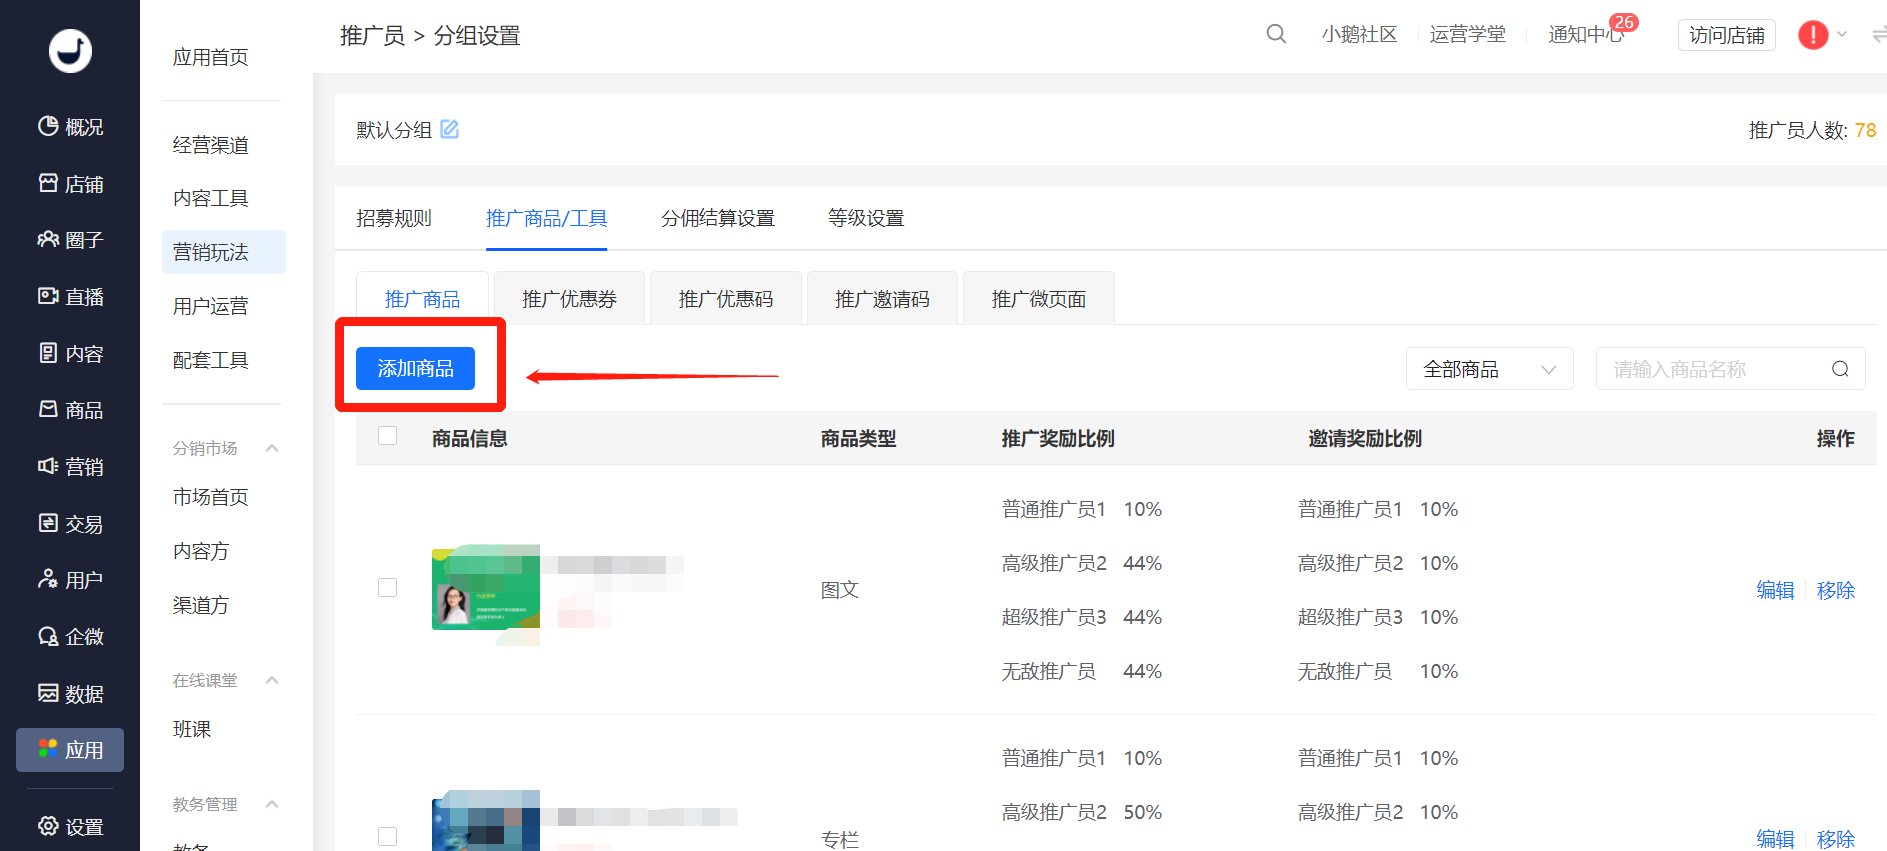Switch to 分佣结算设置 tab
This screenshot has width=1887, height=851.
717,218
